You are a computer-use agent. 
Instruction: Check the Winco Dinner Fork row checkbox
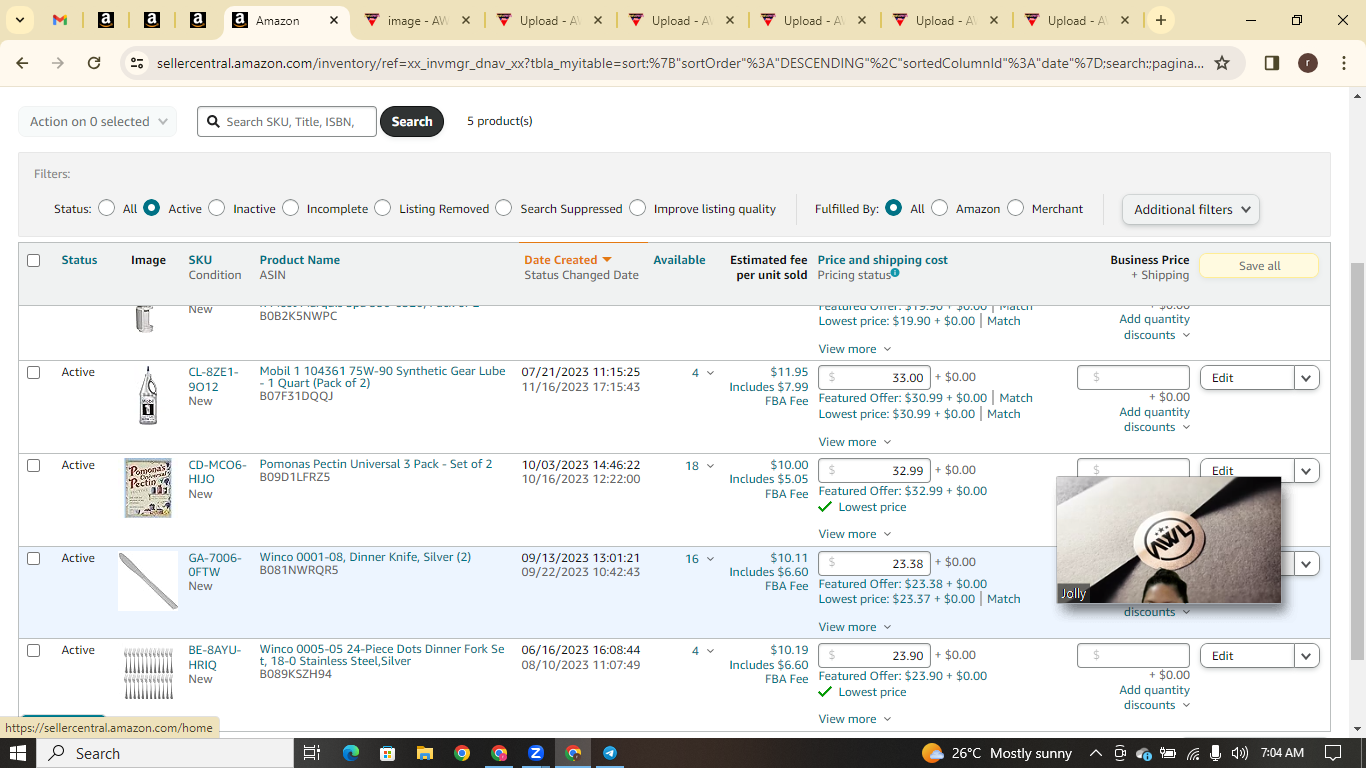click(x=34, y=650)
